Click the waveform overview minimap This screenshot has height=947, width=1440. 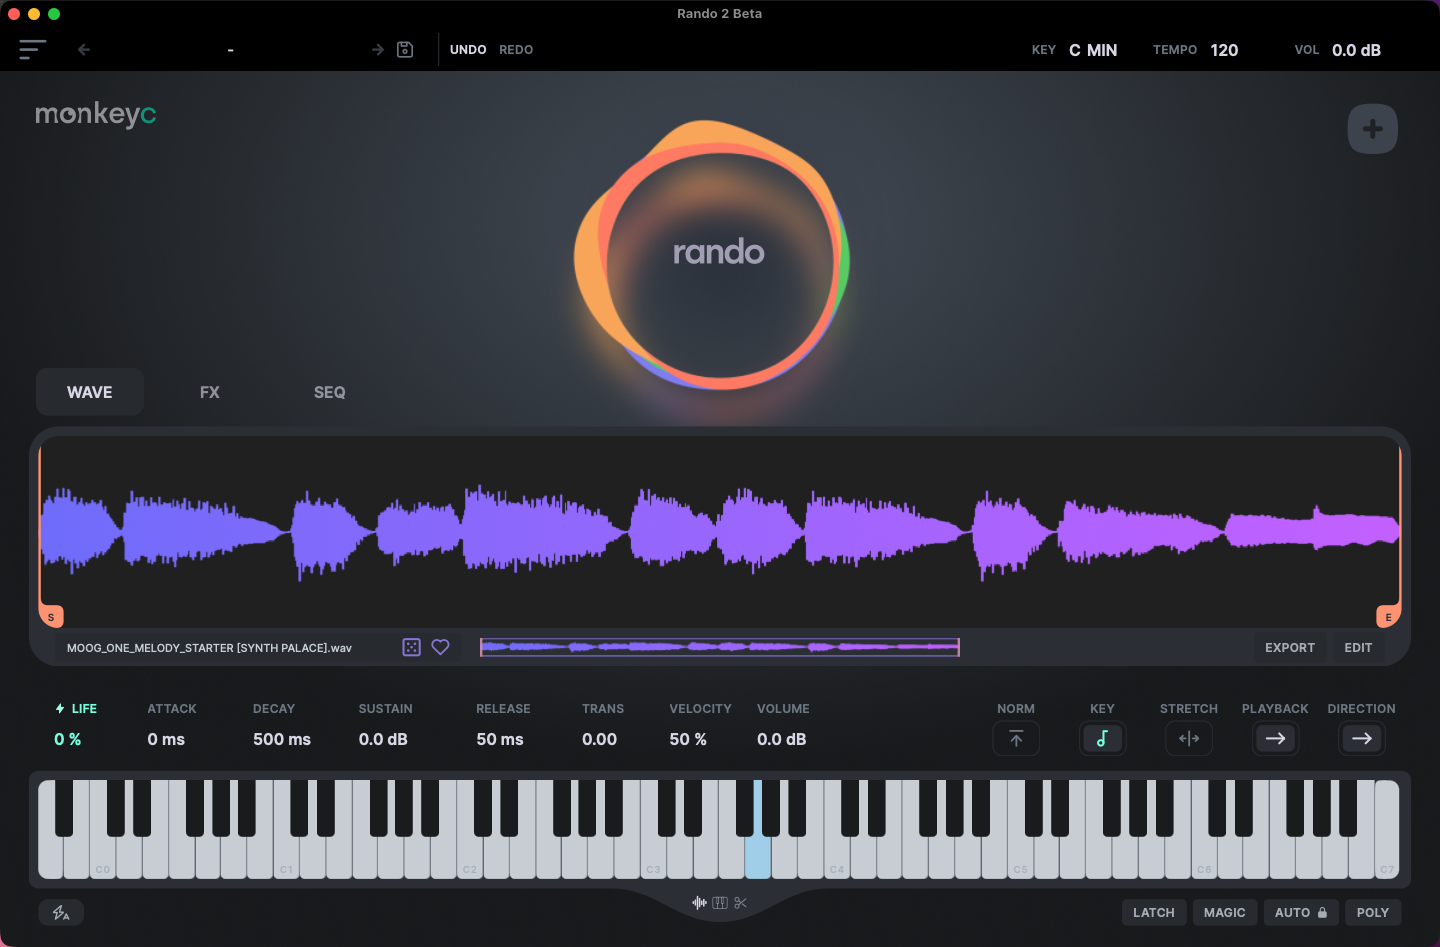tap(720, 647)
